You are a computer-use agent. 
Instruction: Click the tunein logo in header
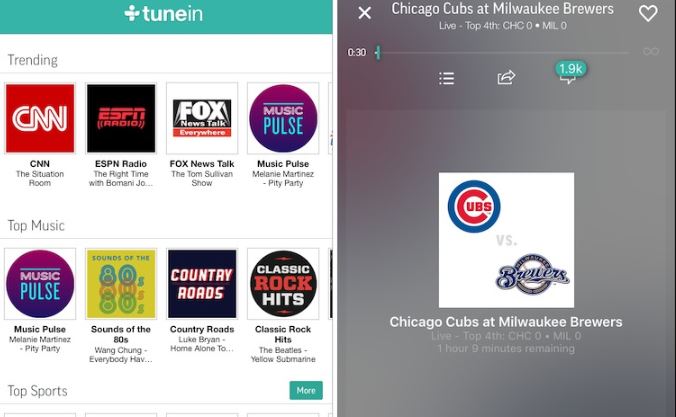[163, 14]
